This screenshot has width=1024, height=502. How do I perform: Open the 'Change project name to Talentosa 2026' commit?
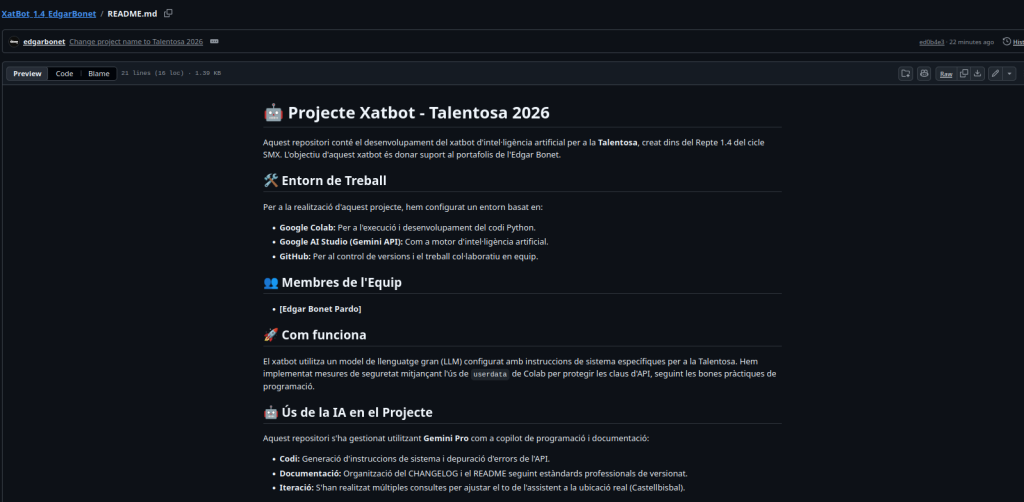coord(136,42)
